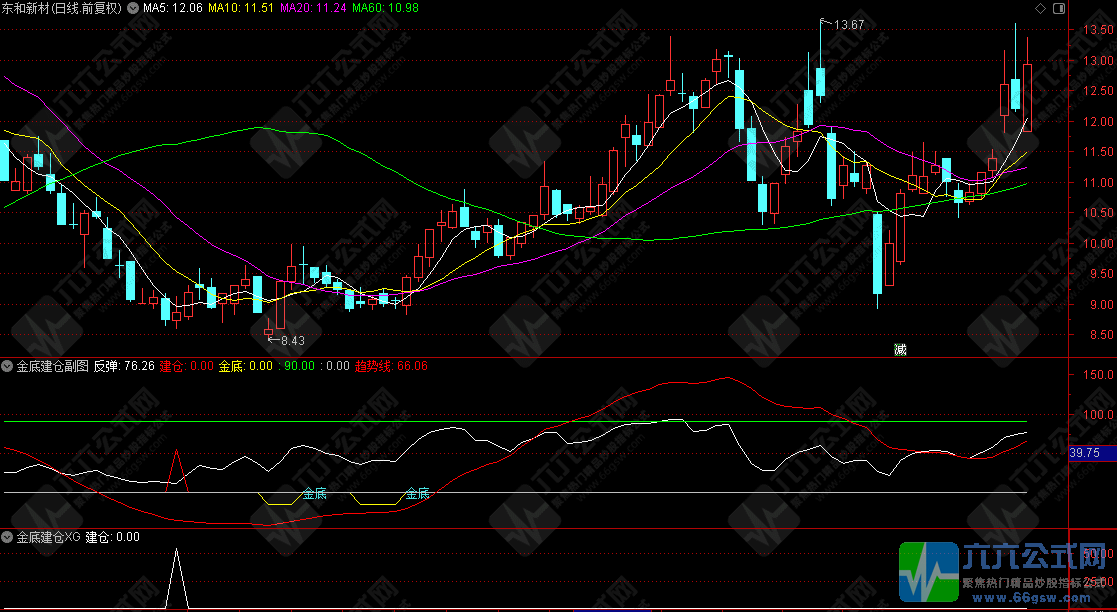Click the 13.67 high price marker
The image size is (1117, 612).
click(847, 24)
